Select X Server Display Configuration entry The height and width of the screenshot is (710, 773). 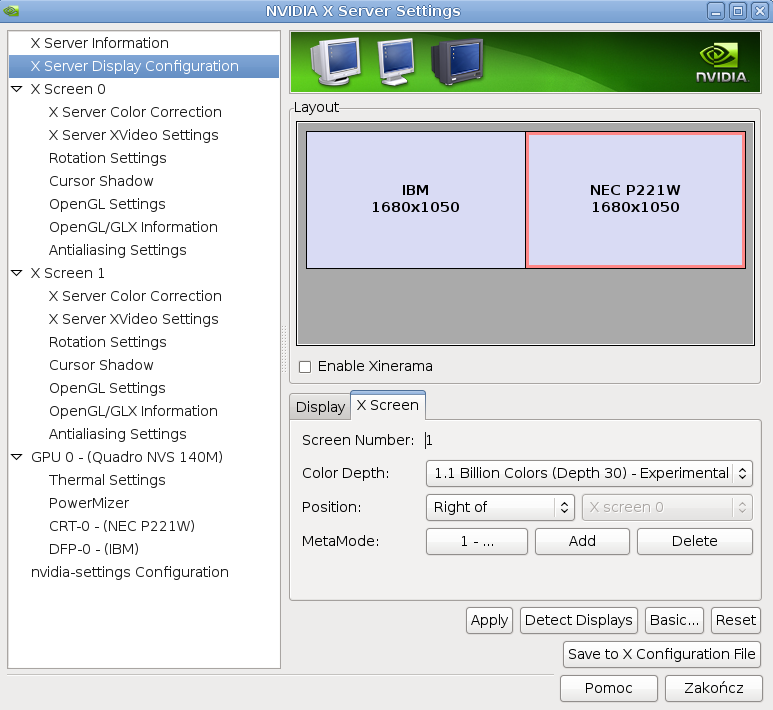click(144, 66)
